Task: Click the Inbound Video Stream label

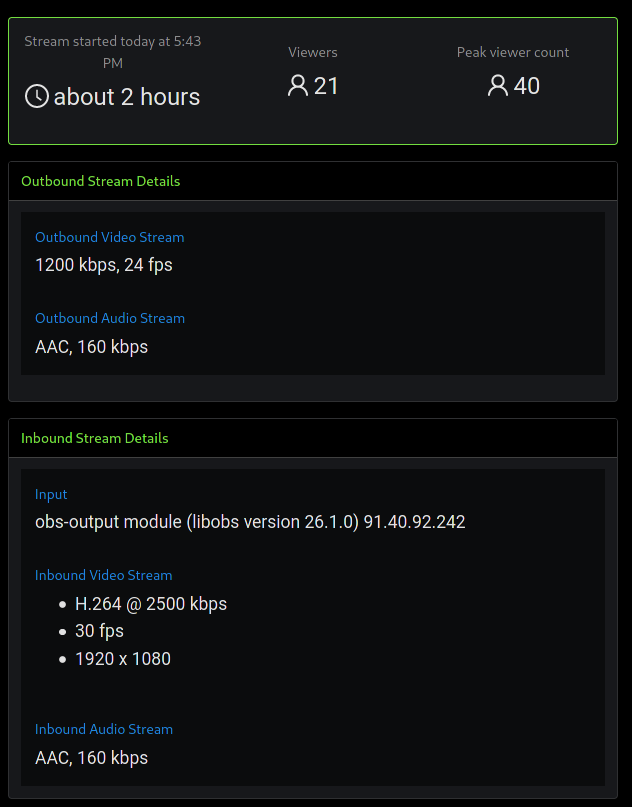Action: click(104, 575)
